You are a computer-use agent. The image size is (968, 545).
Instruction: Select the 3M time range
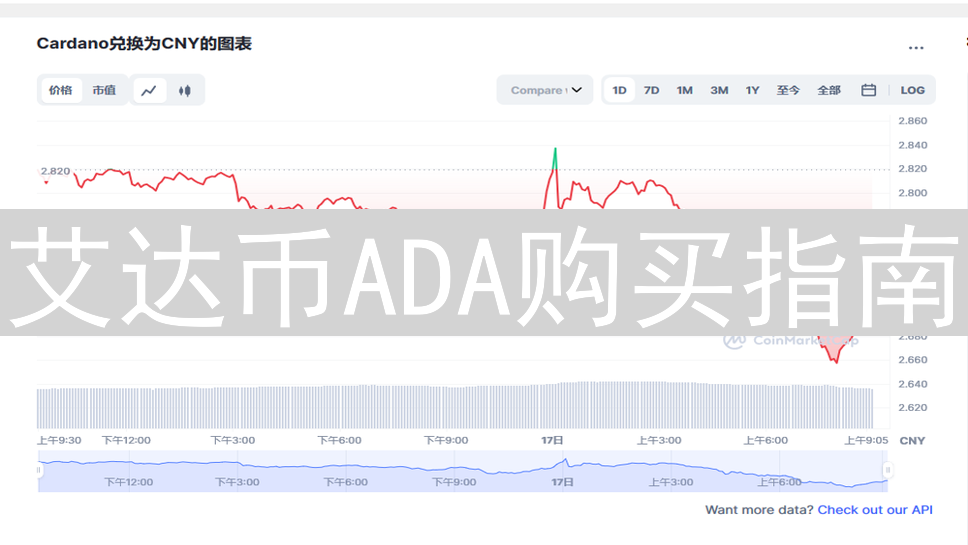[x=719, y=90]
